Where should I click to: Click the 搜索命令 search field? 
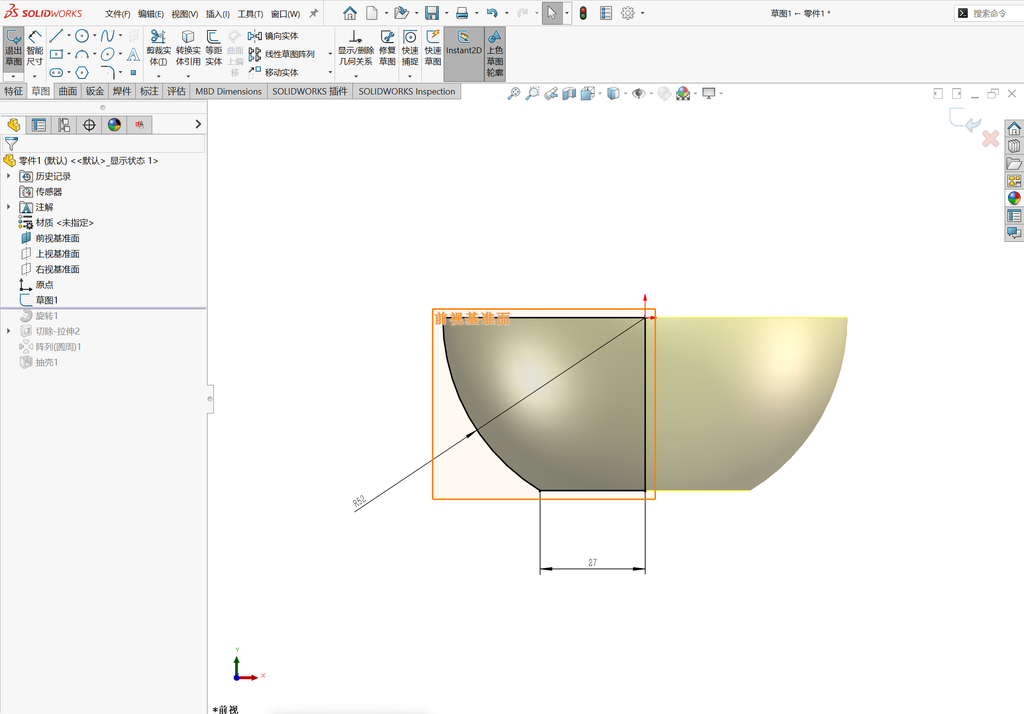[989, 13]
